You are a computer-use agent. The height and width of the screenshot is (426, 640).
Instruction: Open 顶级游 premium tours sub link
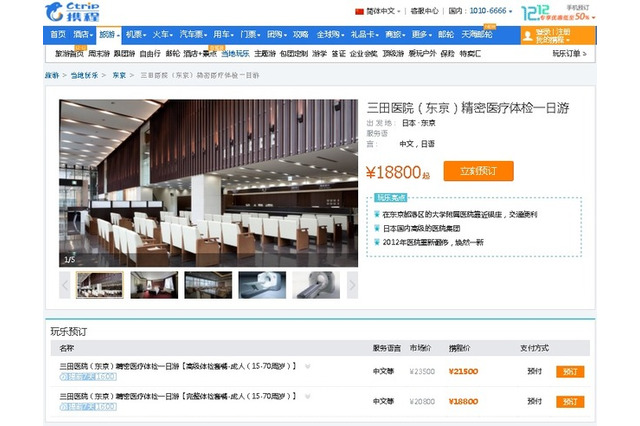pyautogui.click(x=393, y=53)
